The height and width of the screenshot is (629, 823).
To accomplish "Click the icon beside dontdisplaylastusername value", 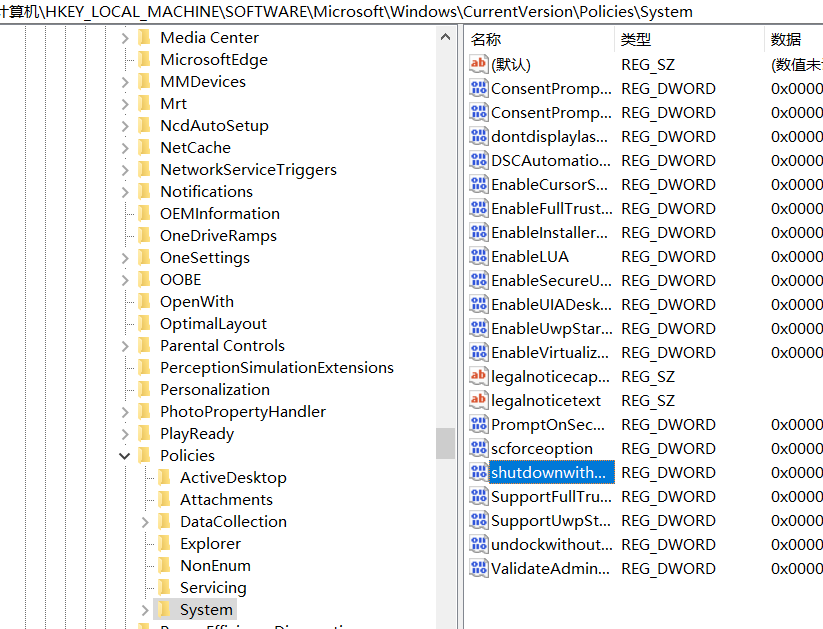I will 479,136.
